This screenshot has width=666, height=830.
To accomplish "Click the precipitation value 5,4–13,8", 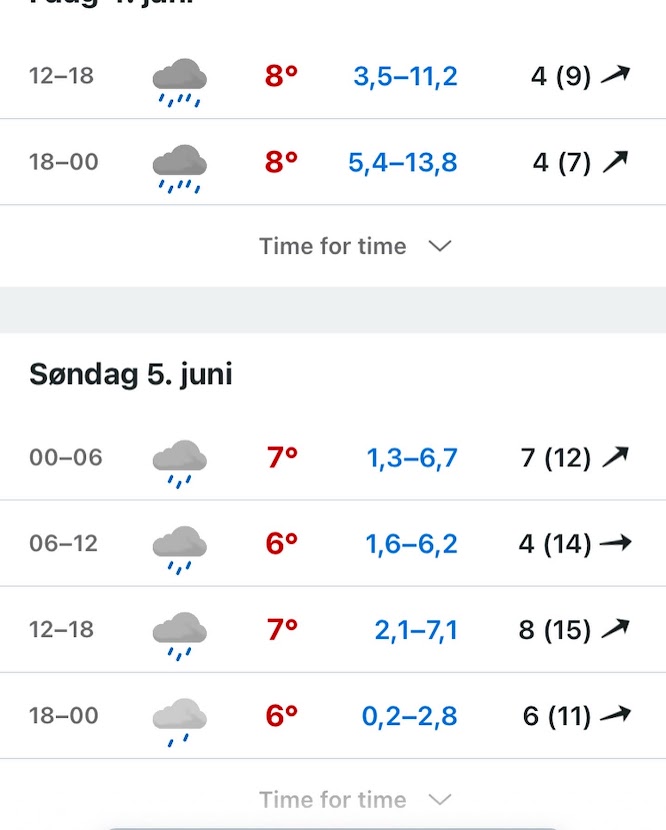I will [403, 161].
